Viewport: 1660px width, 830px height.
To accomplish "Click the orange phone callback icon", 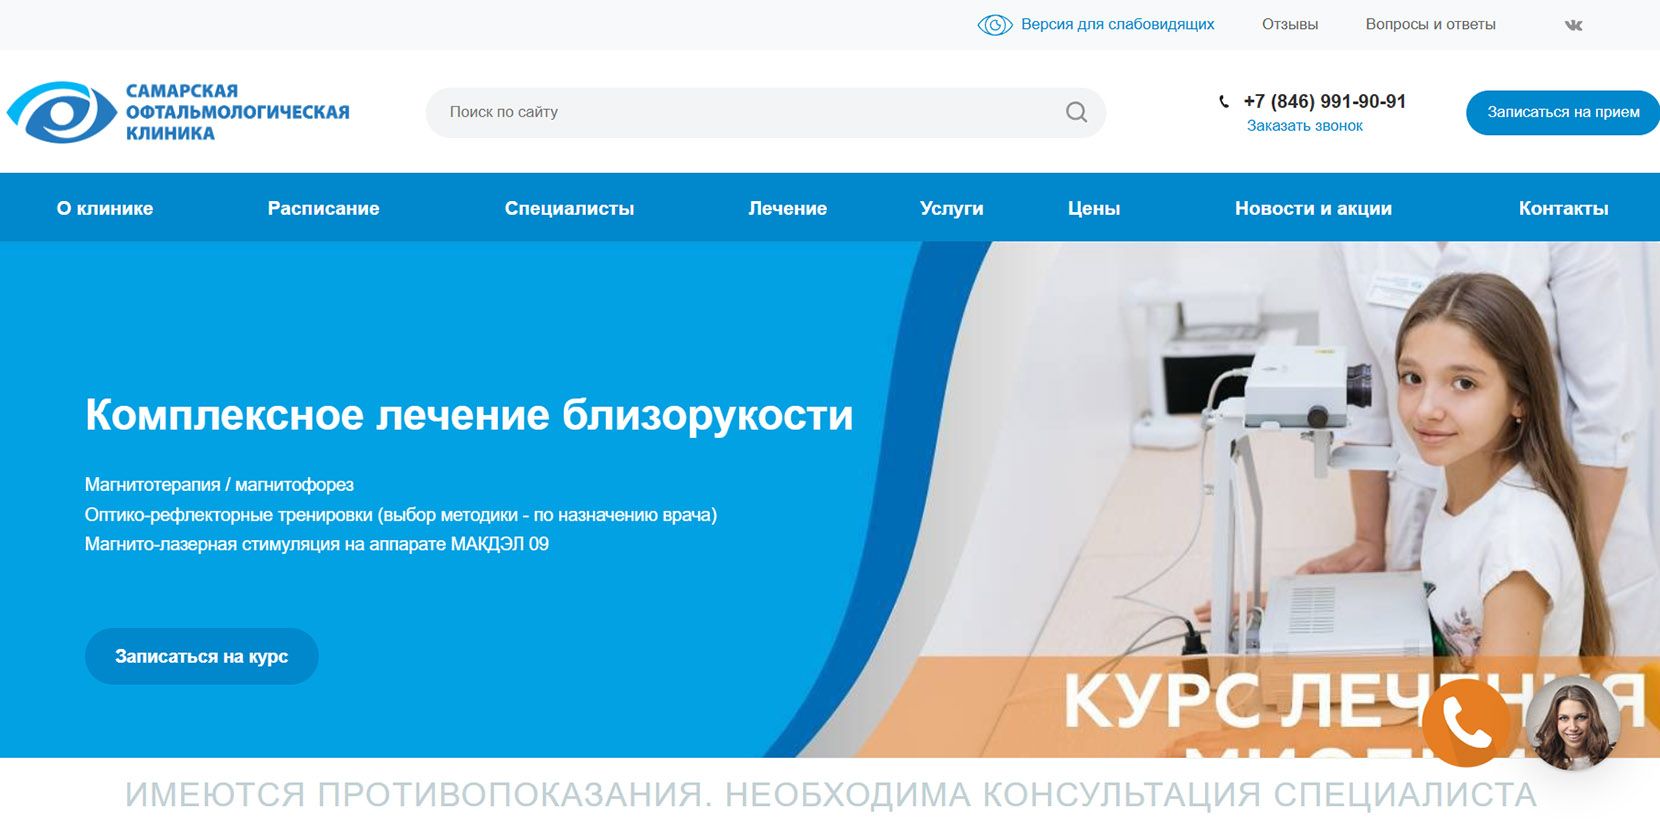I will pos(1465,723).
